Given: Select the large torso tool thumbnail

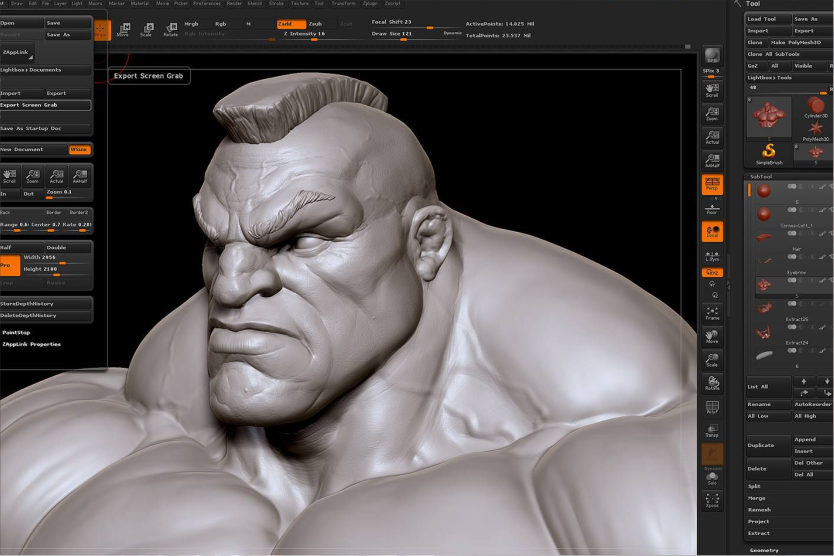Looking at the screenshot, I should [769, 117].
